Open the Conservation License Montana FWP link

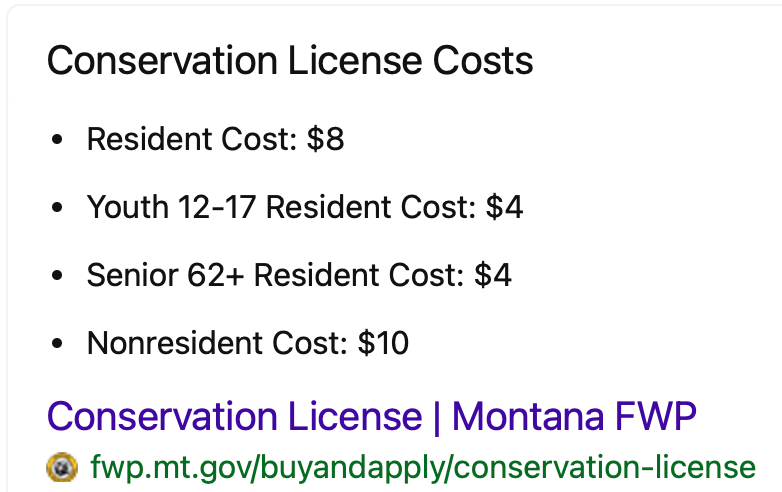tap(371, 416)
